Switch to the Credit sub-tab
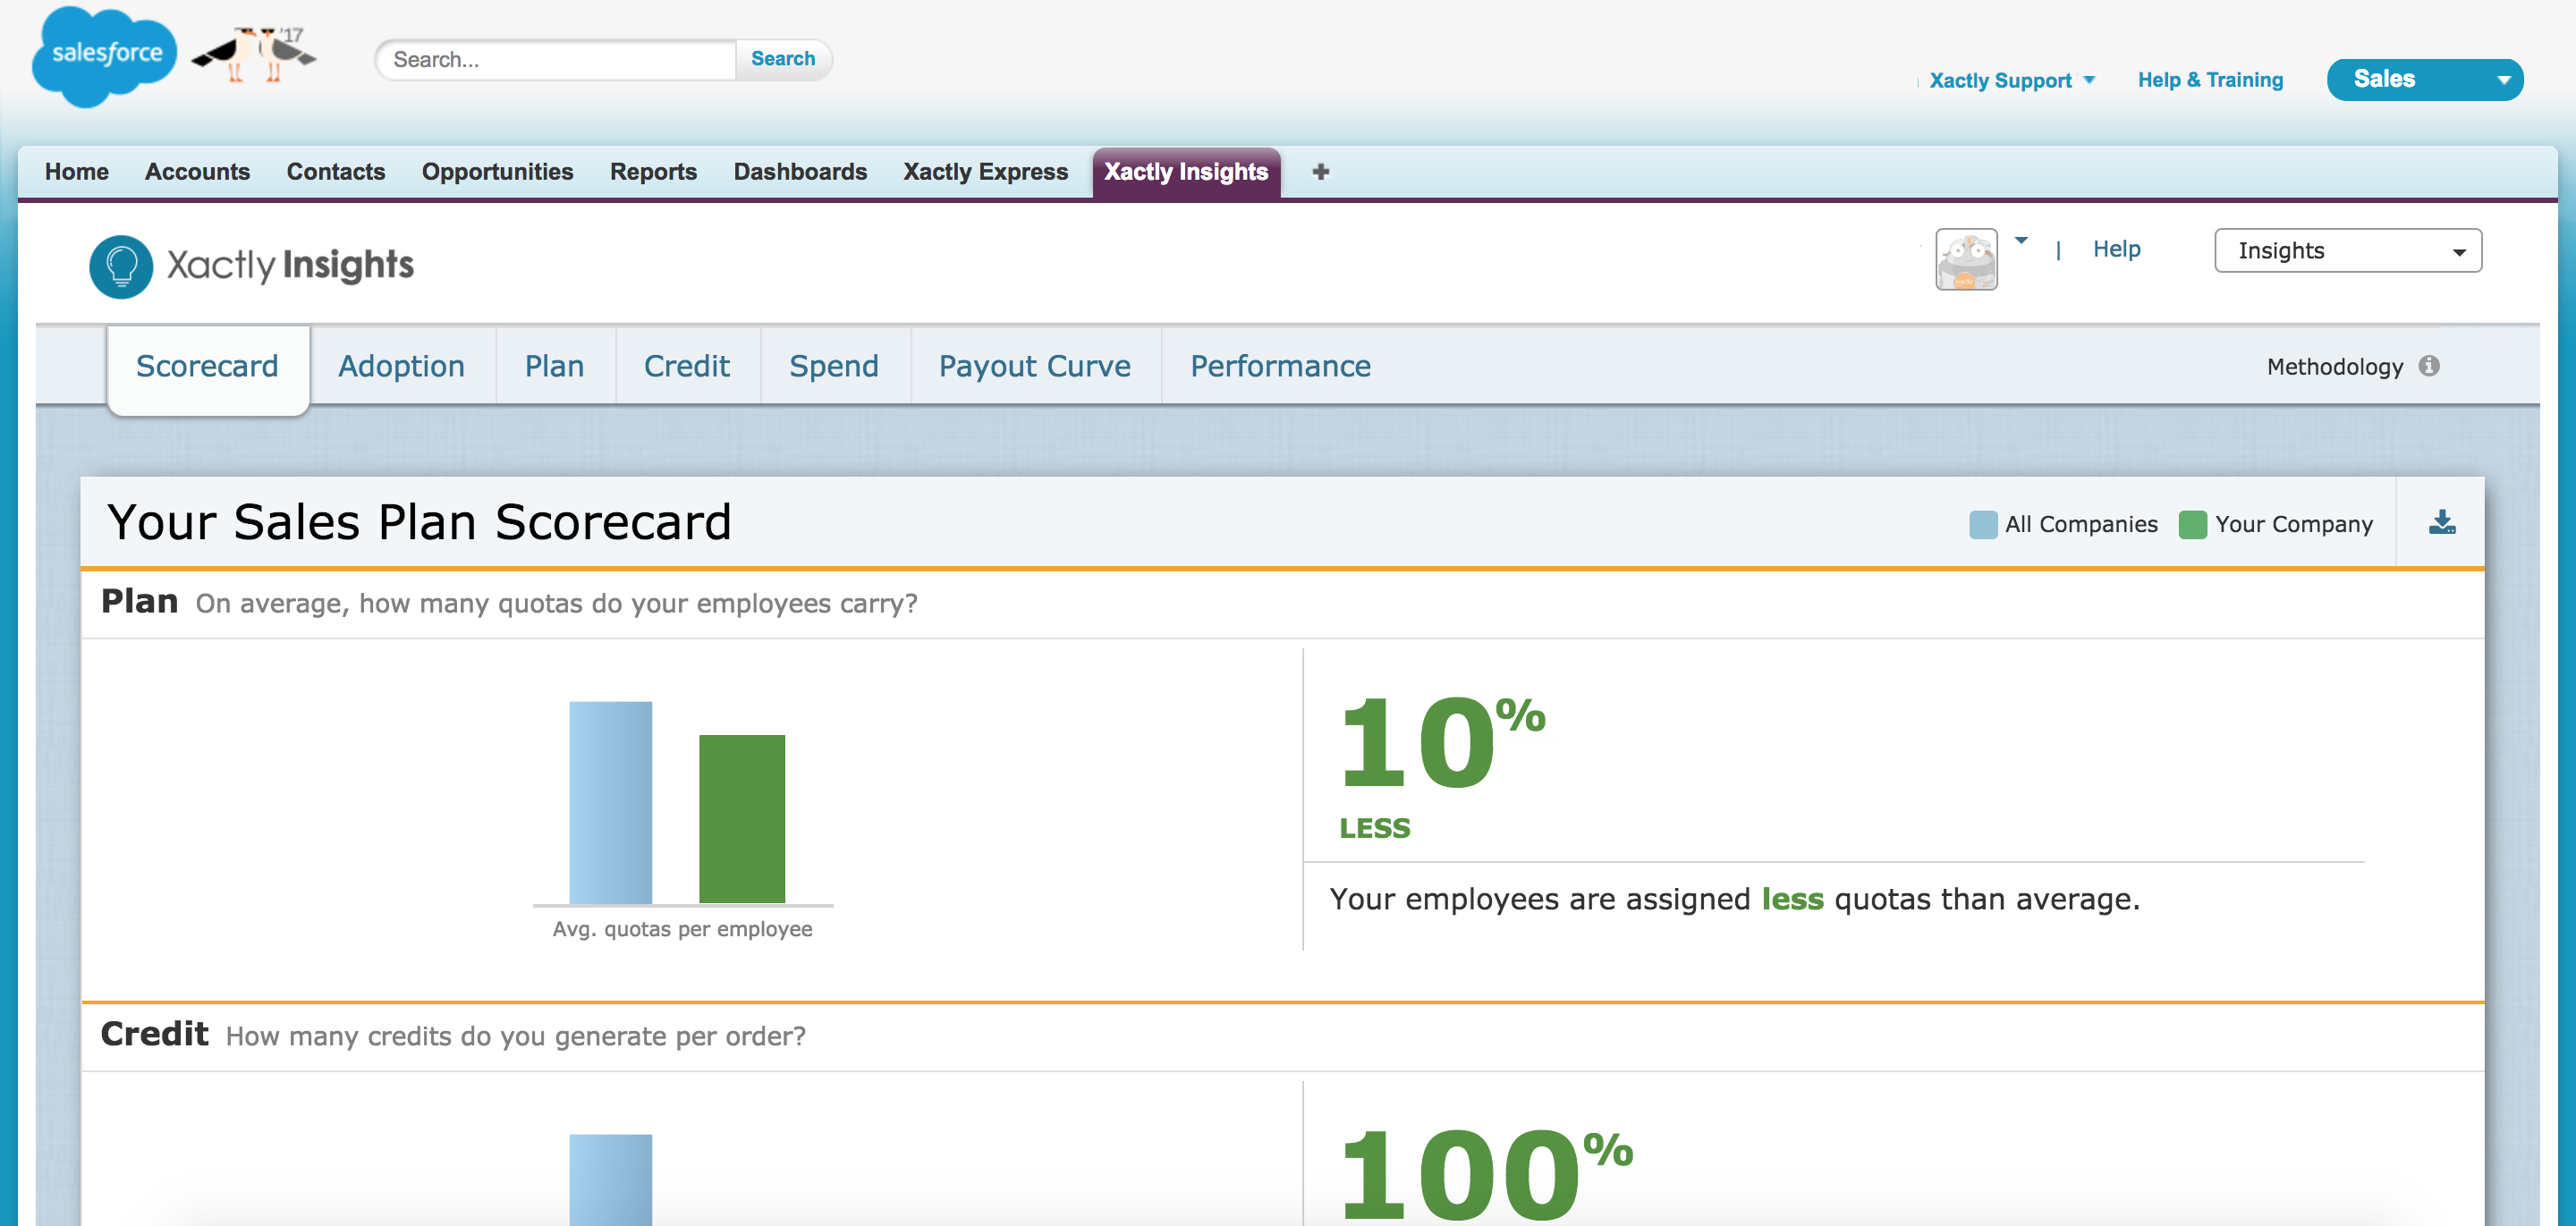 pyautogui.click(x=687, y=367)
